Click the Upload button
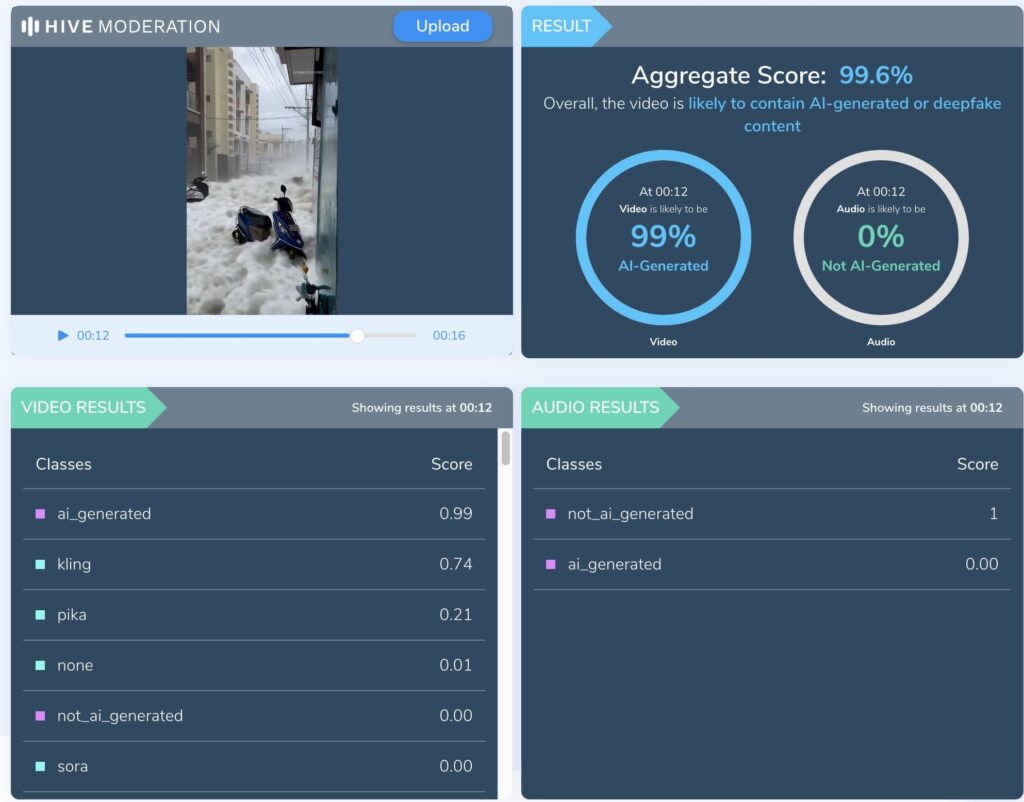Screen dimensions: 1024x802 click(x=443, y=26)
